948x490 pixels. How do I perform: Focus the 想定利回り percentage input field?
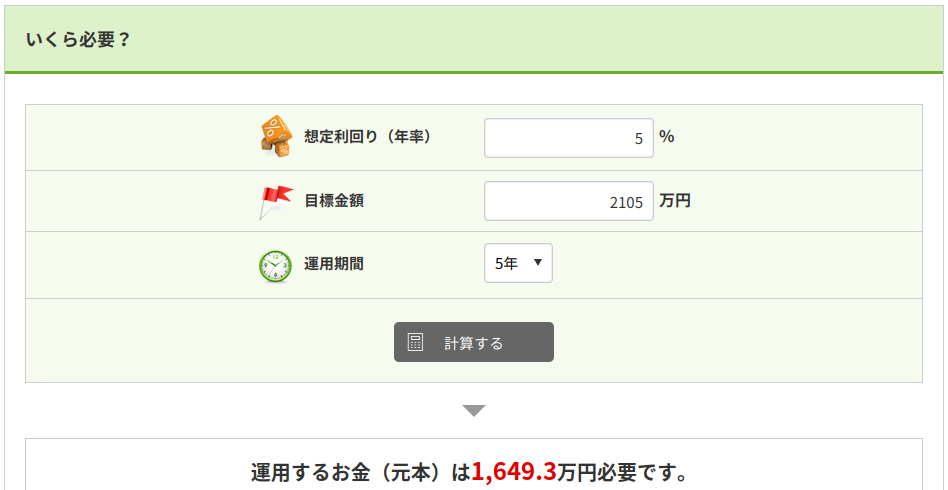(x=569, y=138)
